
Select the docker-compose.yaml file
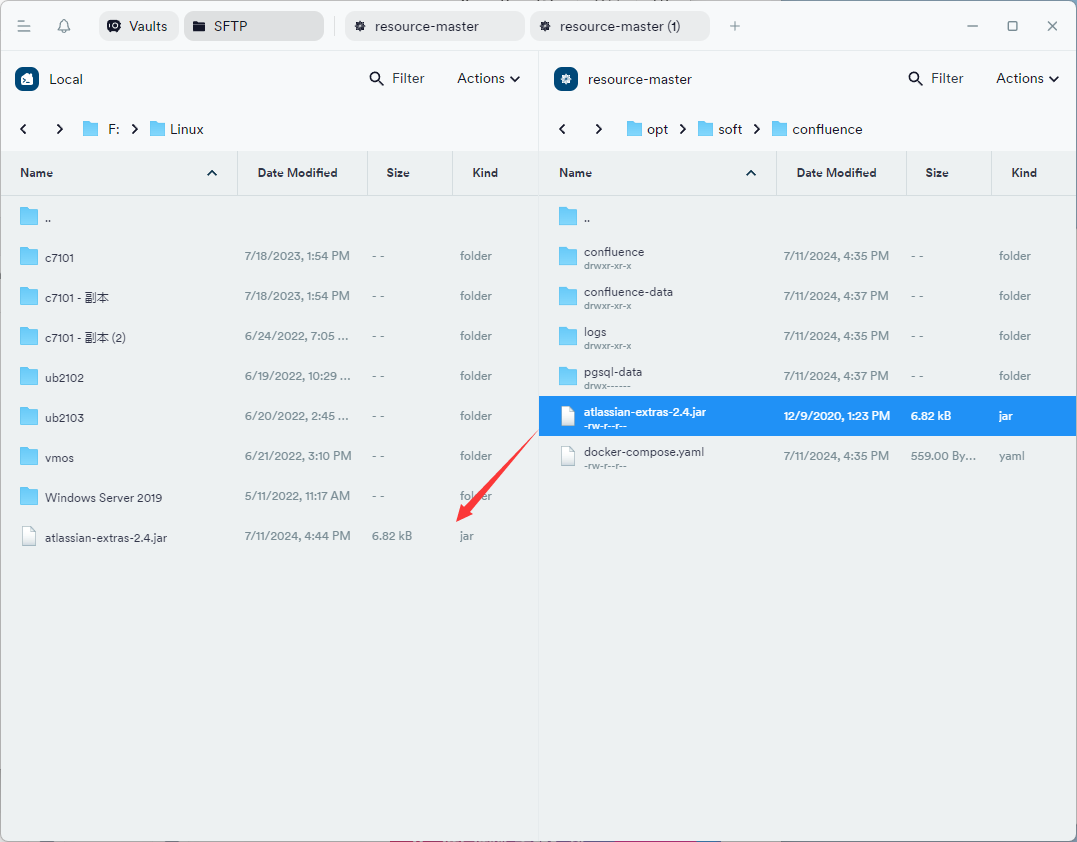point(808,456)
